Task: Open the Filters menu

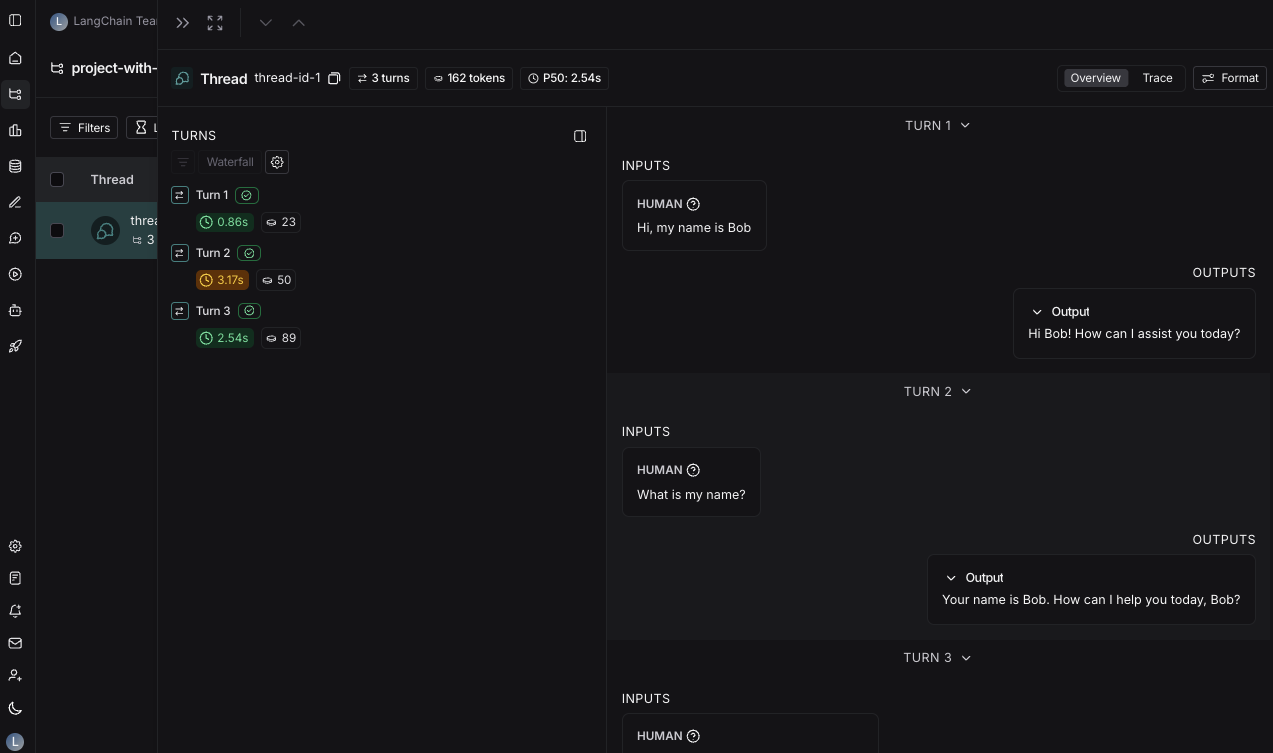Action: (x=84, y=127)
